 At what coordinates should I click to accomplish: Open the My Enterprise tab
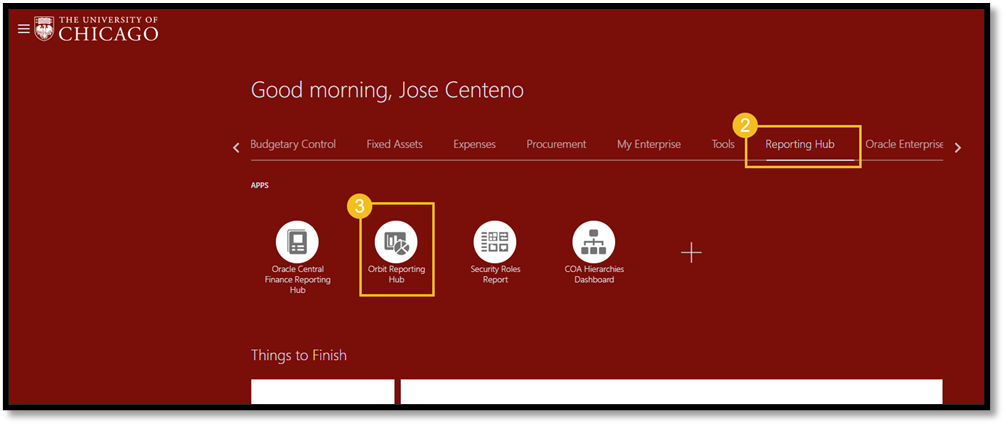coord(649,144)
